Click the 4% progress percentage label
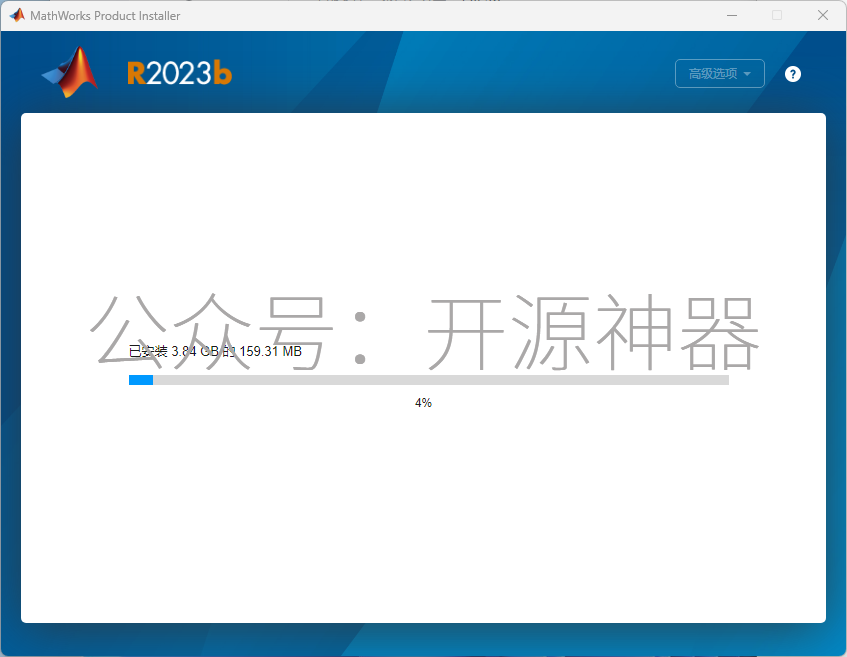847x657 pixels. (423, 403)
